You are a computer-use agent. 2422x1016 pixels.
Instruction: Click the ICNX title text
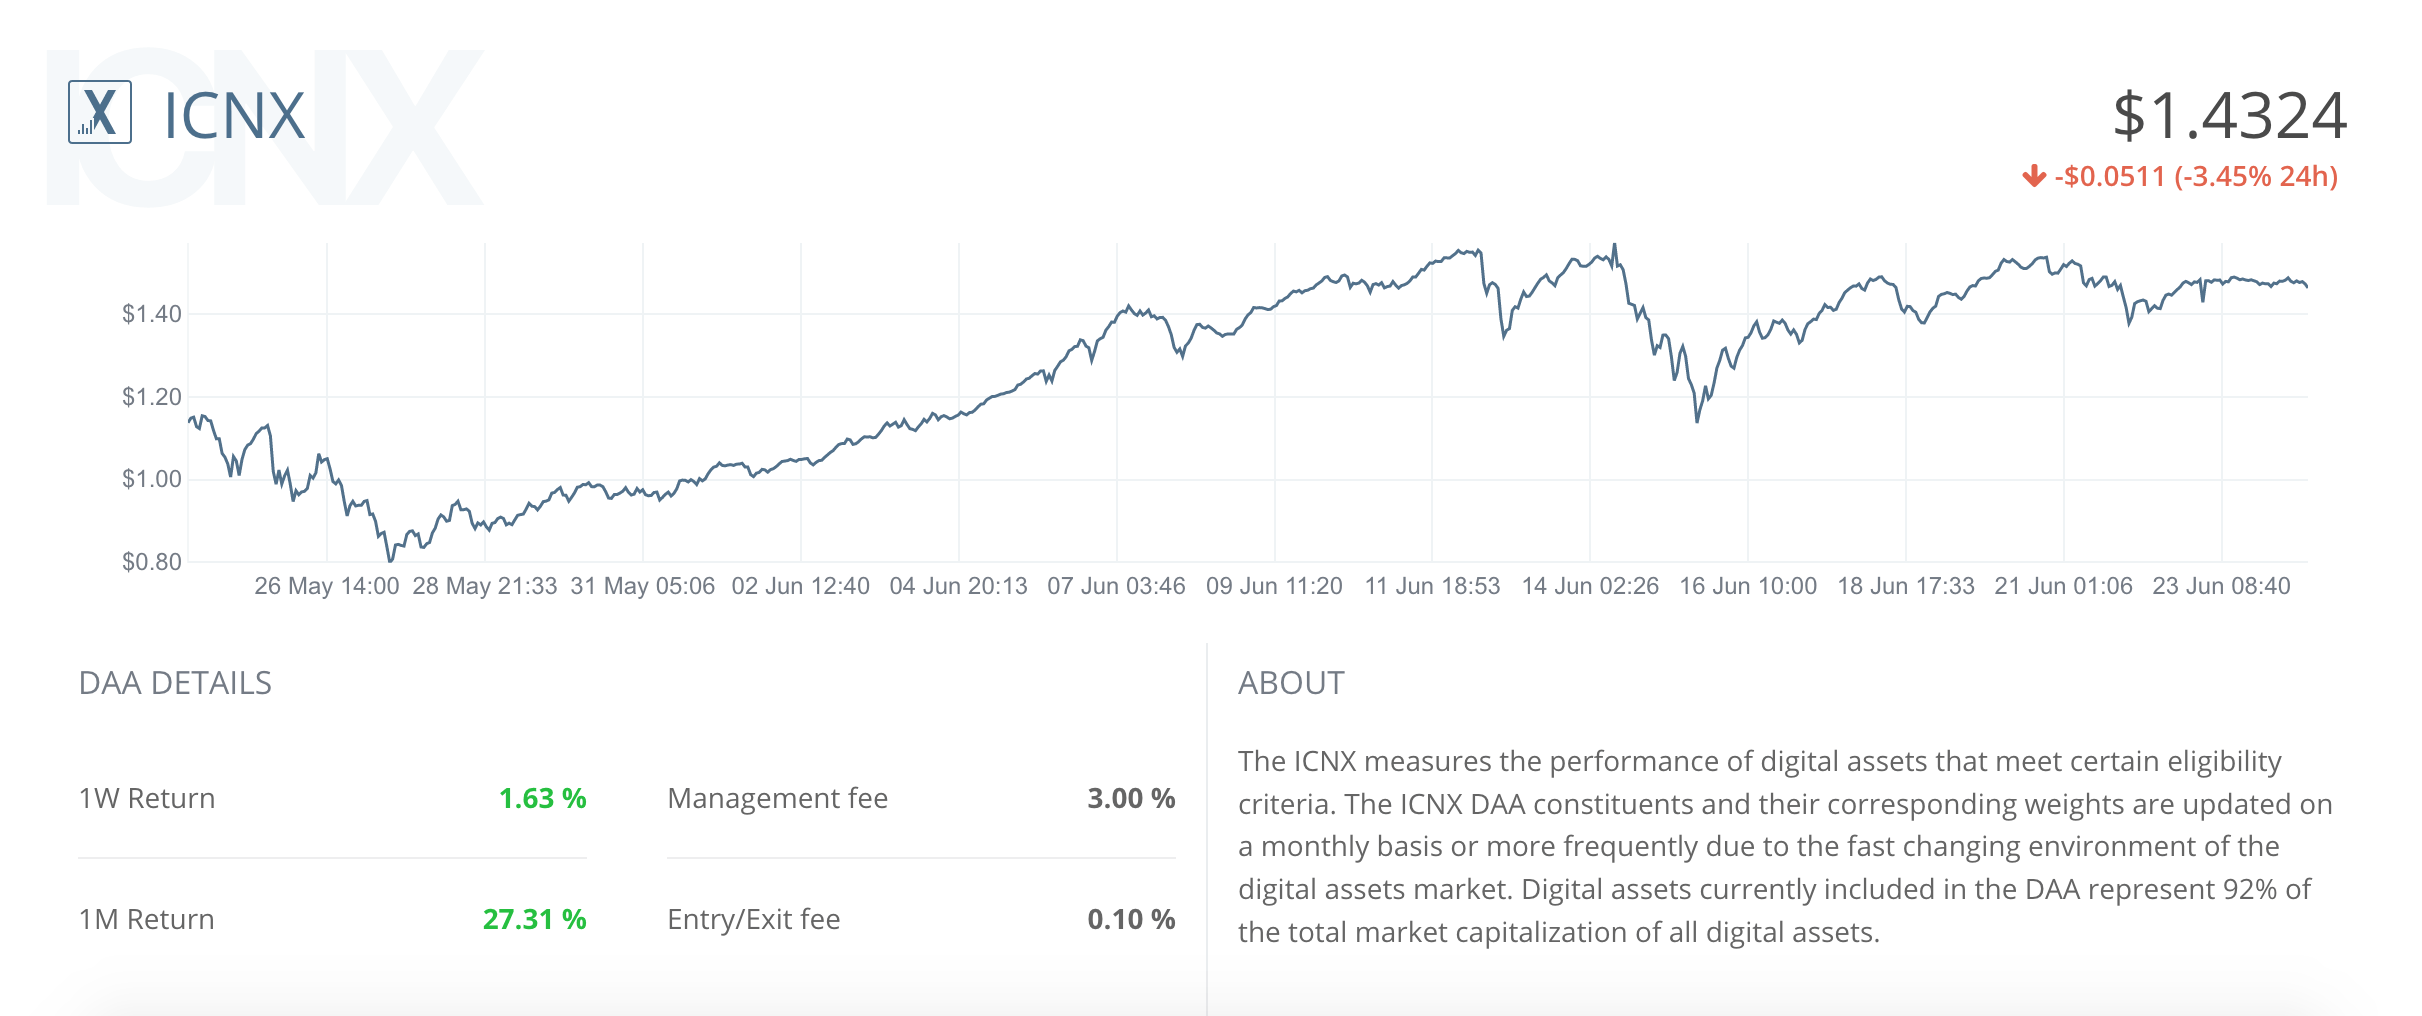[x=234, y=116]
